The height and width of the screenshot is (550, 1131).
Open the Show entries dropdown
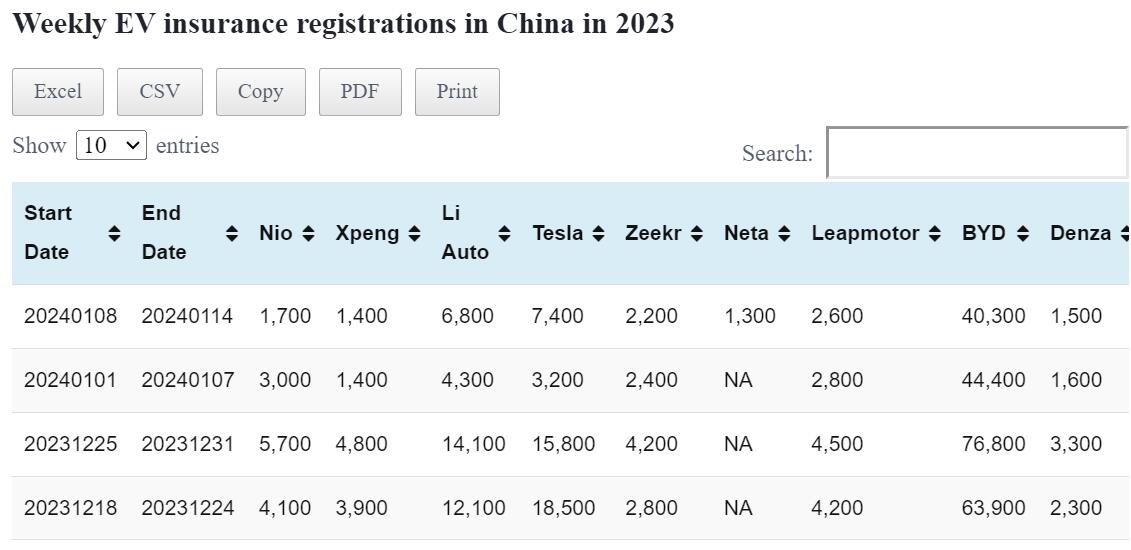[x=112, y=145]
